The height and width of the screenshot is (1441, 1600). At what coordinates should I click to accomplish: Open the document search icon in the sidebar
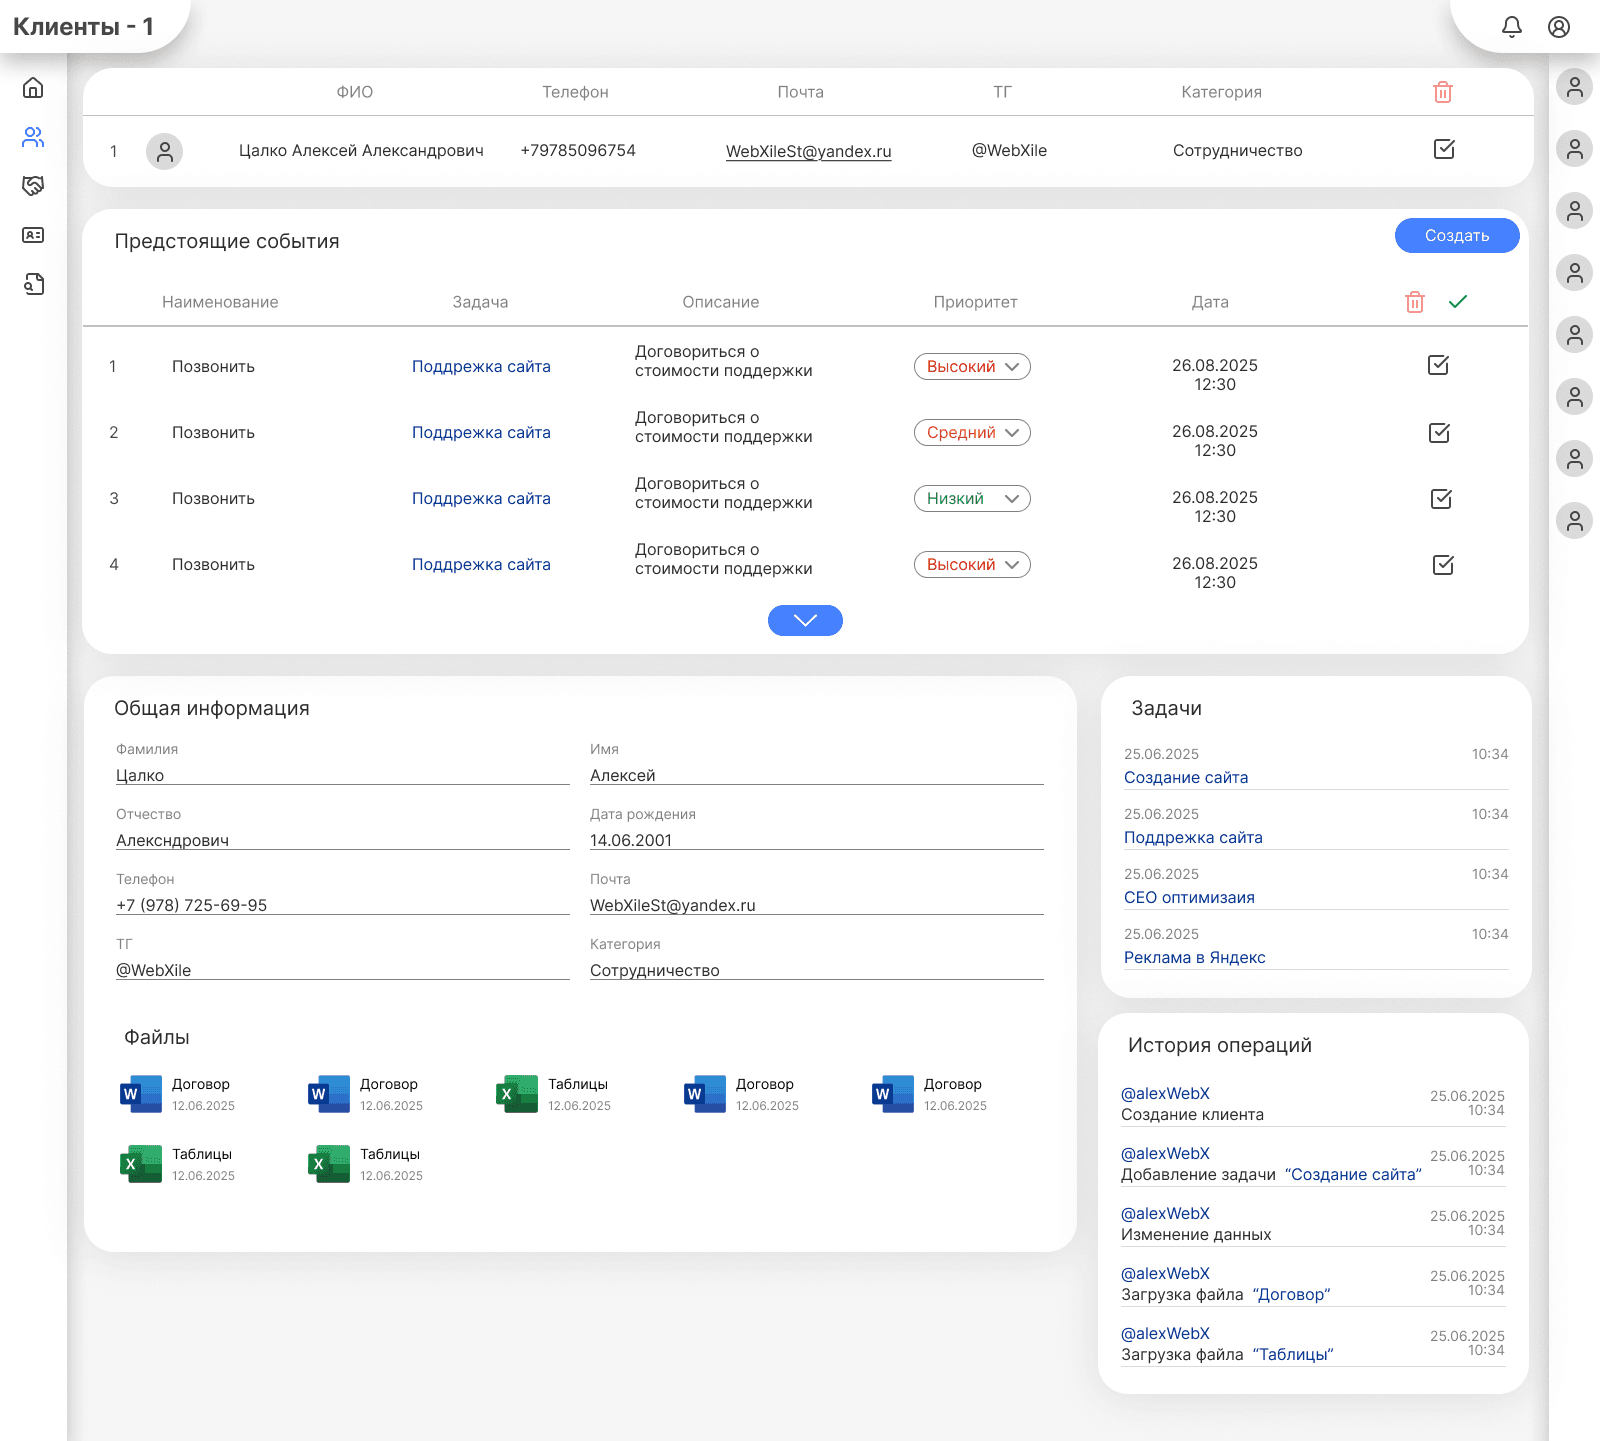[33, 284]
